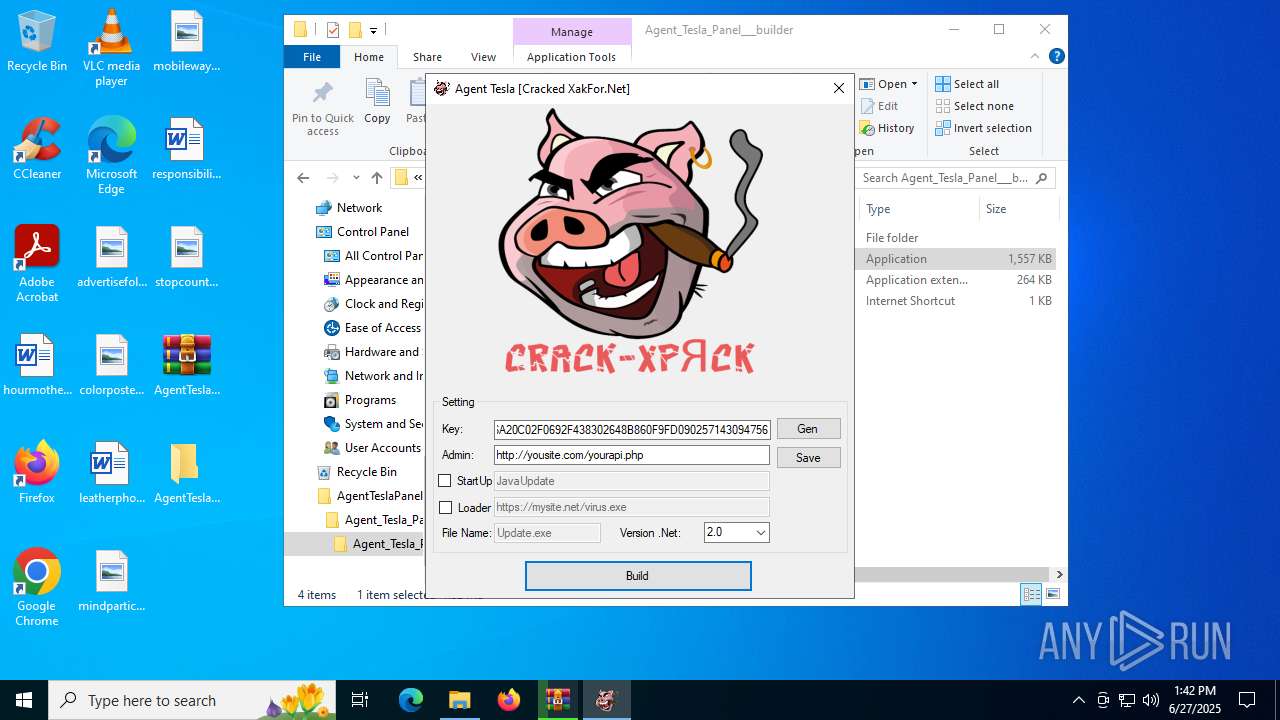Click the File Name field Update.exe
Image resolution: width=1280 pixels, height=720 pixels.
coord(547,533)
